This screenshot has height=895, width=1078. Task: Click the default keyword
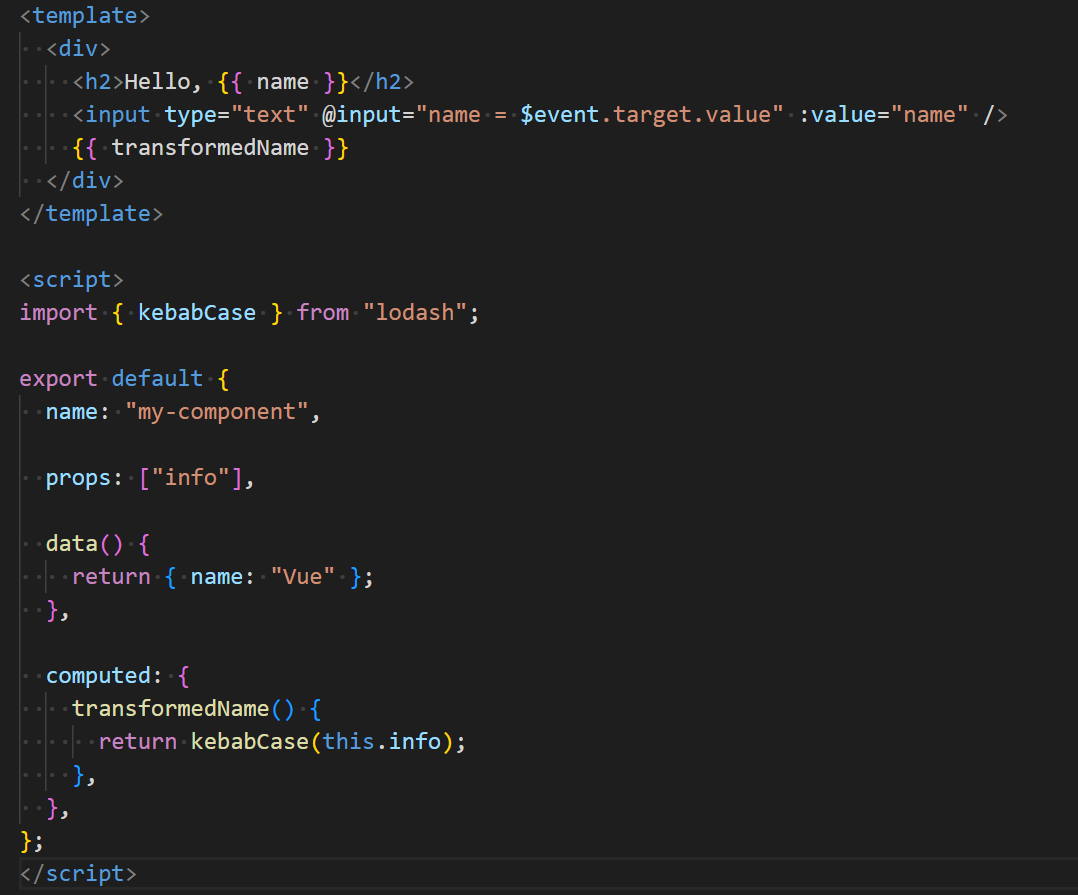[x=157, y=379]
